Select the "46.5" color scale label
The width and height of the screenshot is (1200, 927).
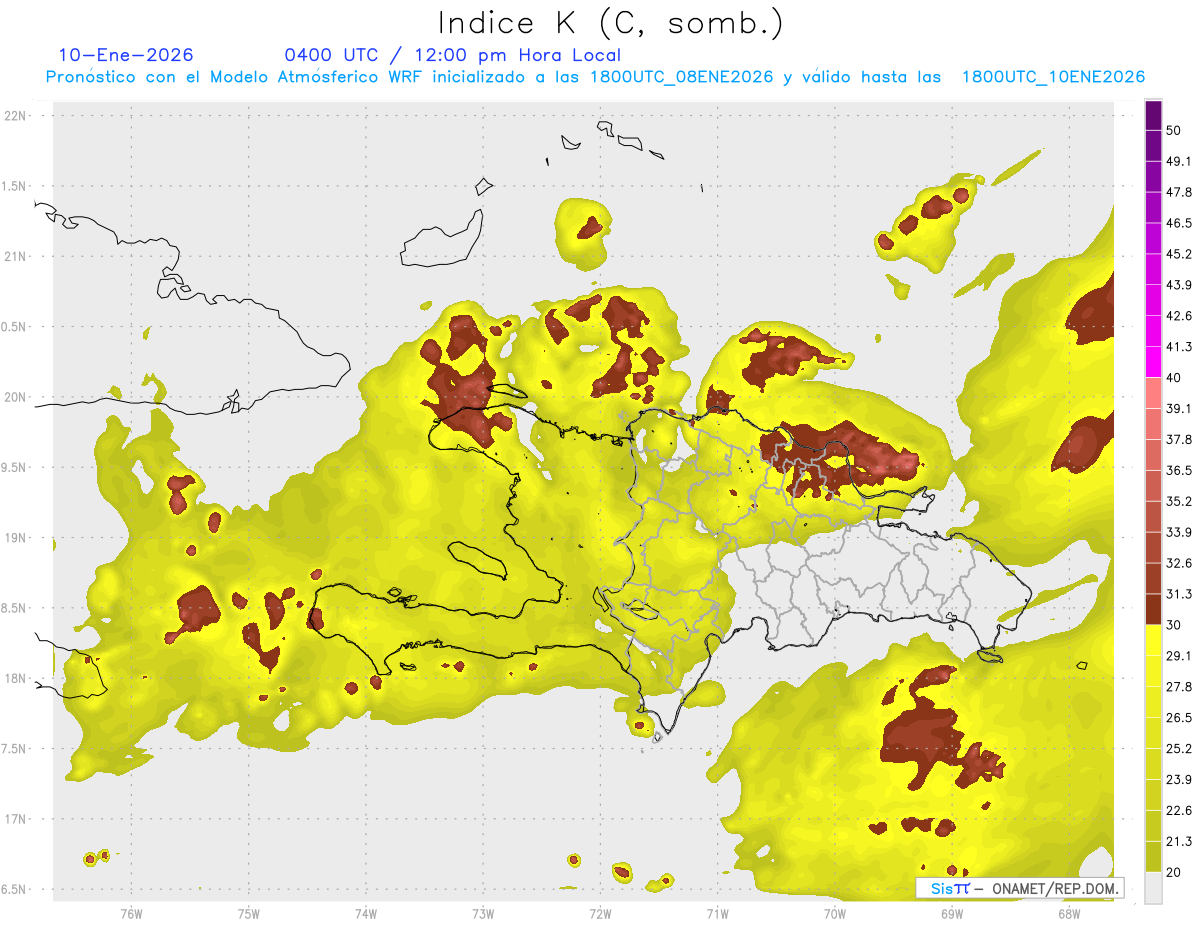(x=1180, y=223)
